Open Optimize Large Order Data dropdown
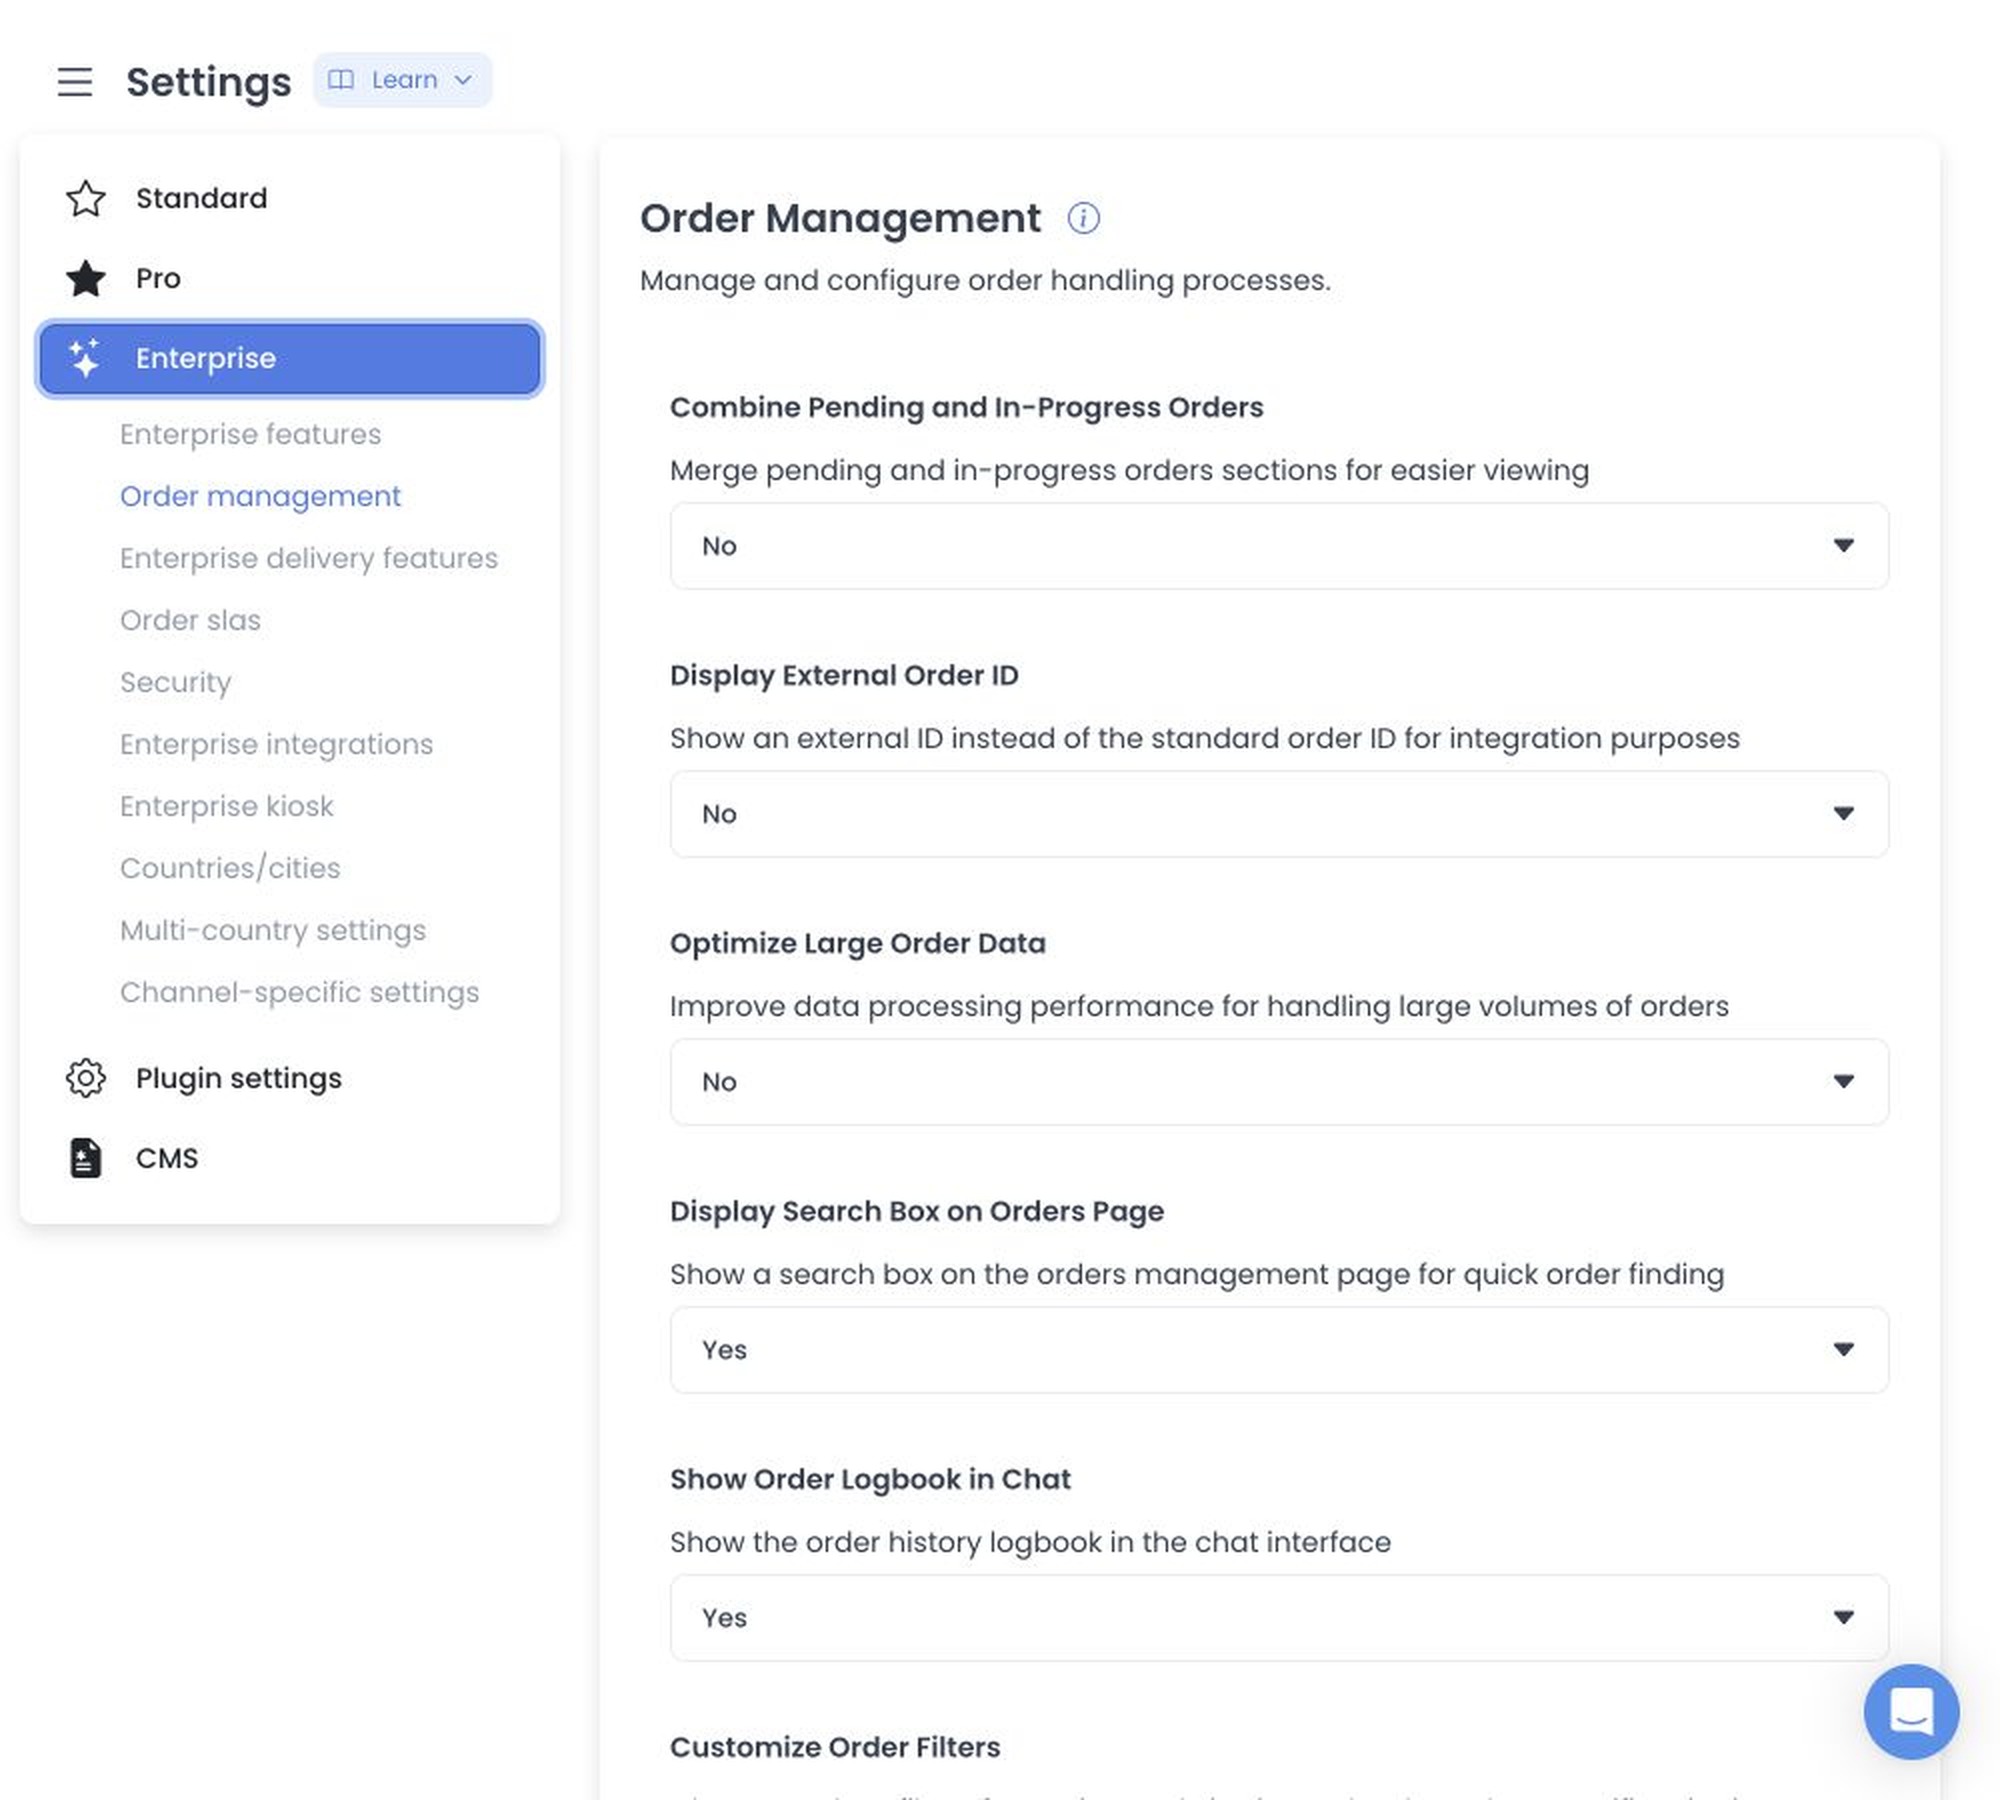2000x1800 pixels. point(1279,1082)
